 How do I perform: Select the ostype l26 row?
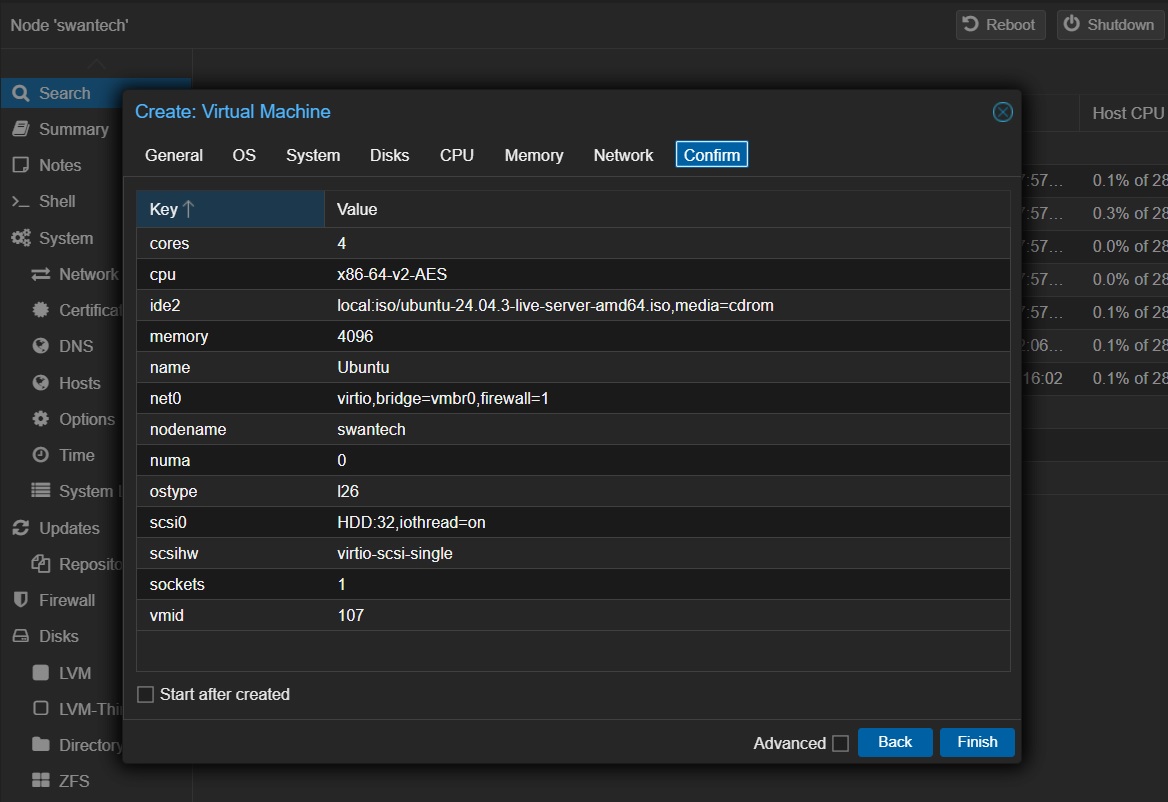coord(573,491)
